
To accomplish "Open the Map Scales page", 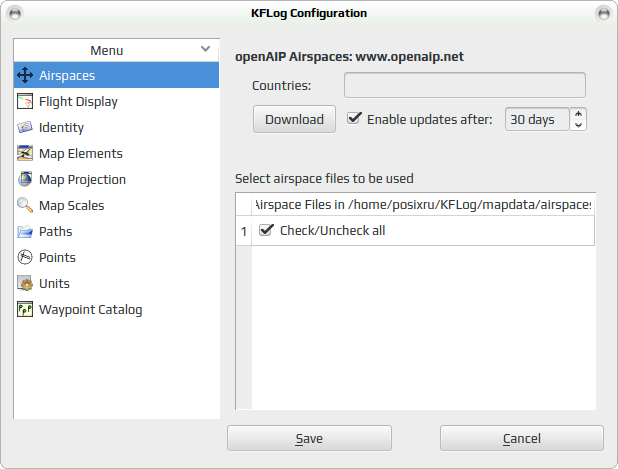I will click(116, 205).
